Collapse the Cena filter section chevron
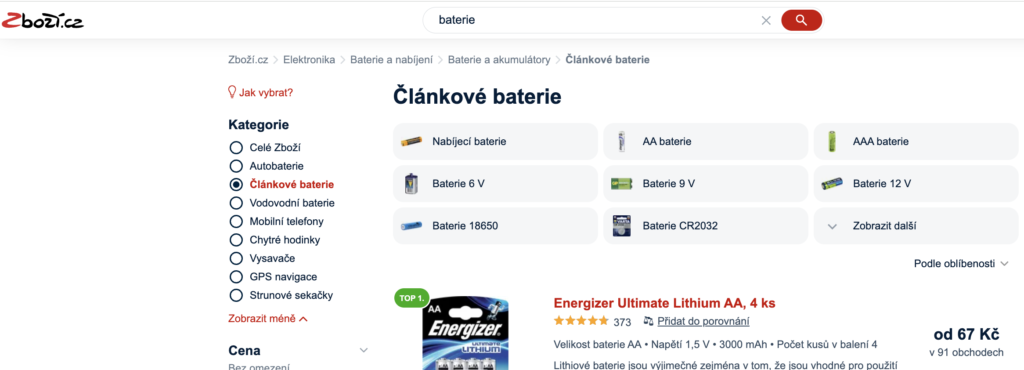The width and height of the screenshot is (1024, 370). tap(364, 350)
